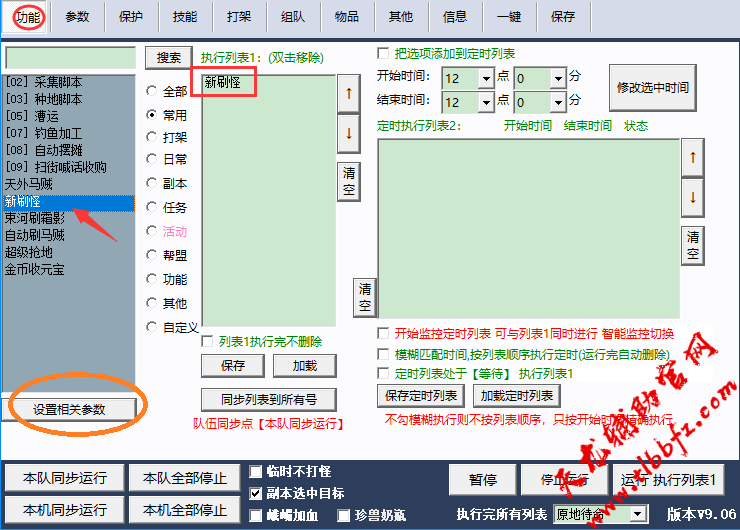Click the 搜索 button
Image resolution: width=740 pixels, height=530 pixels.
[168, 58]
